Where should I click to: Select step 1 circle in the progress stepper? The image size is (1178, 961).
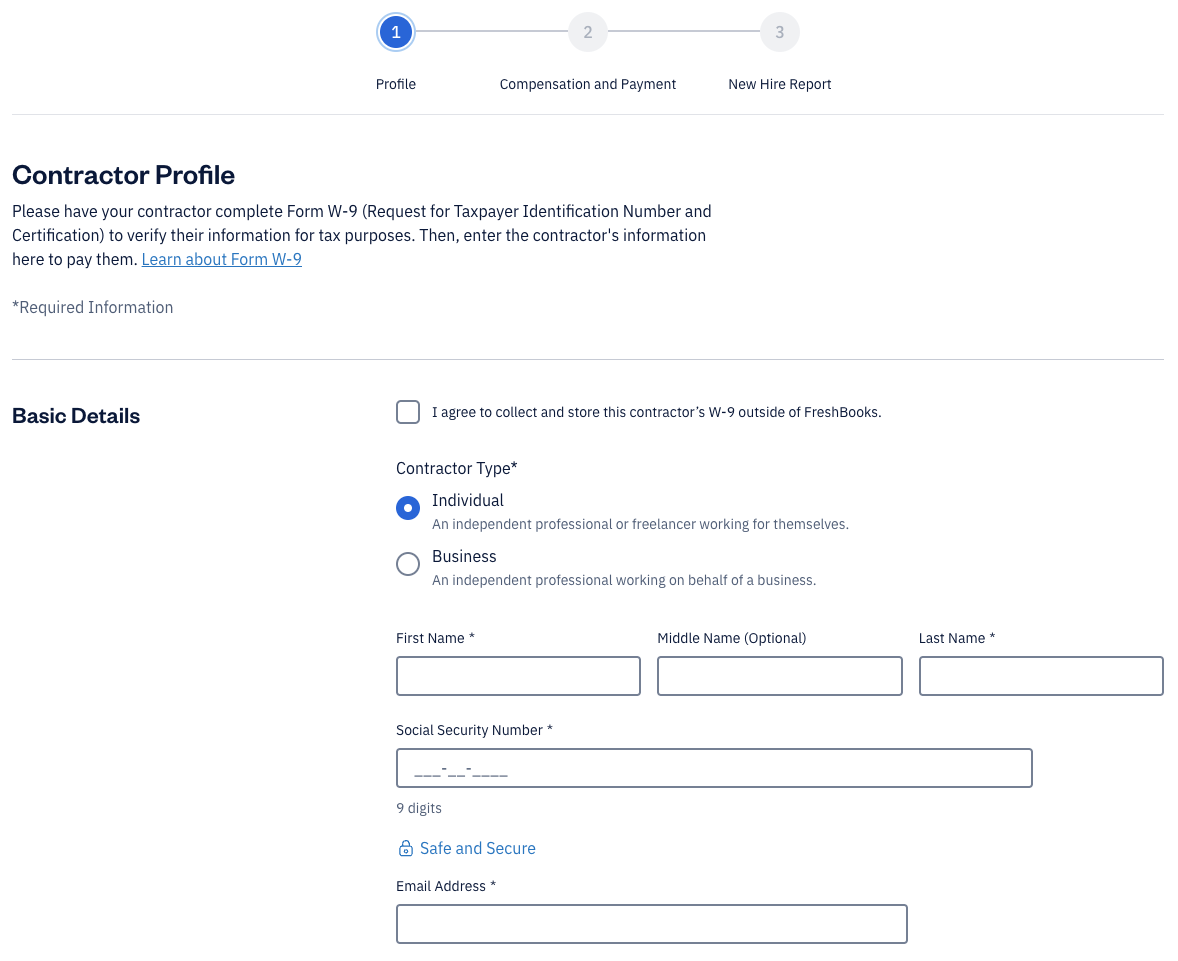[x=396, y=31]
